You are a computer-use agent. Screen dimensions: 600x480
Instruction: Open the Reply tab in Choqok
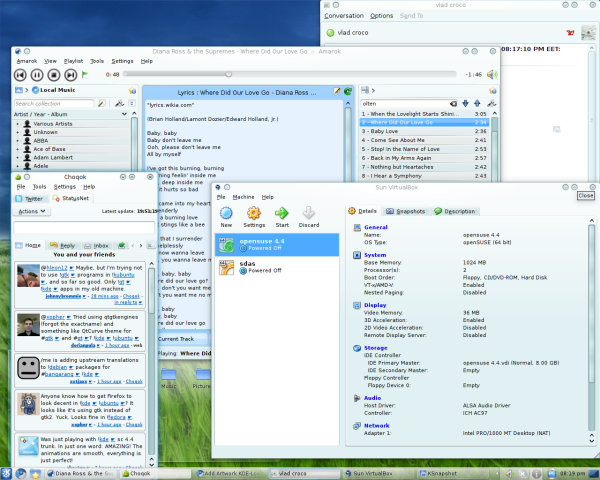point(63,245)
